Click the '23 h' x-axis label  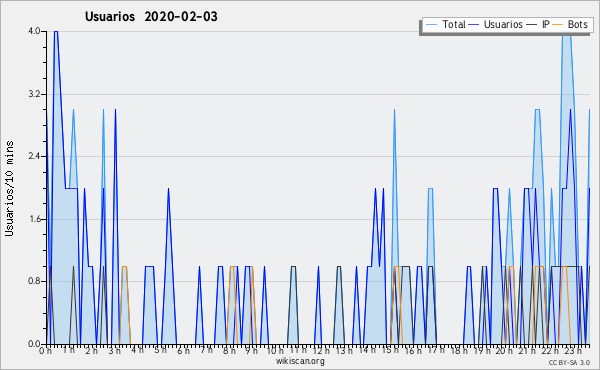(573, 351)
